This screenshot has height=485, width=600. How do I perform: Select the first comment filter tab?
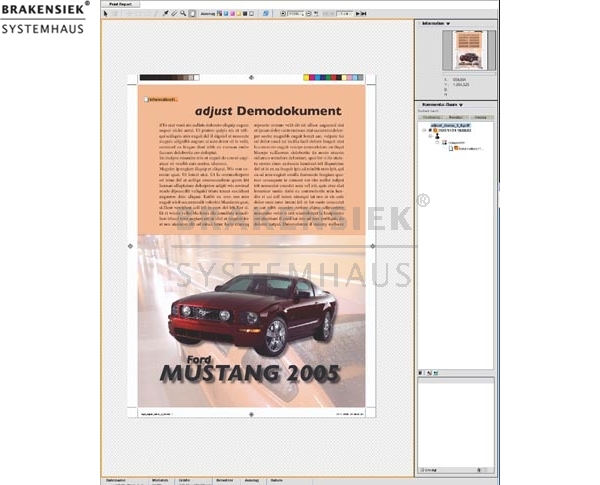431,117
